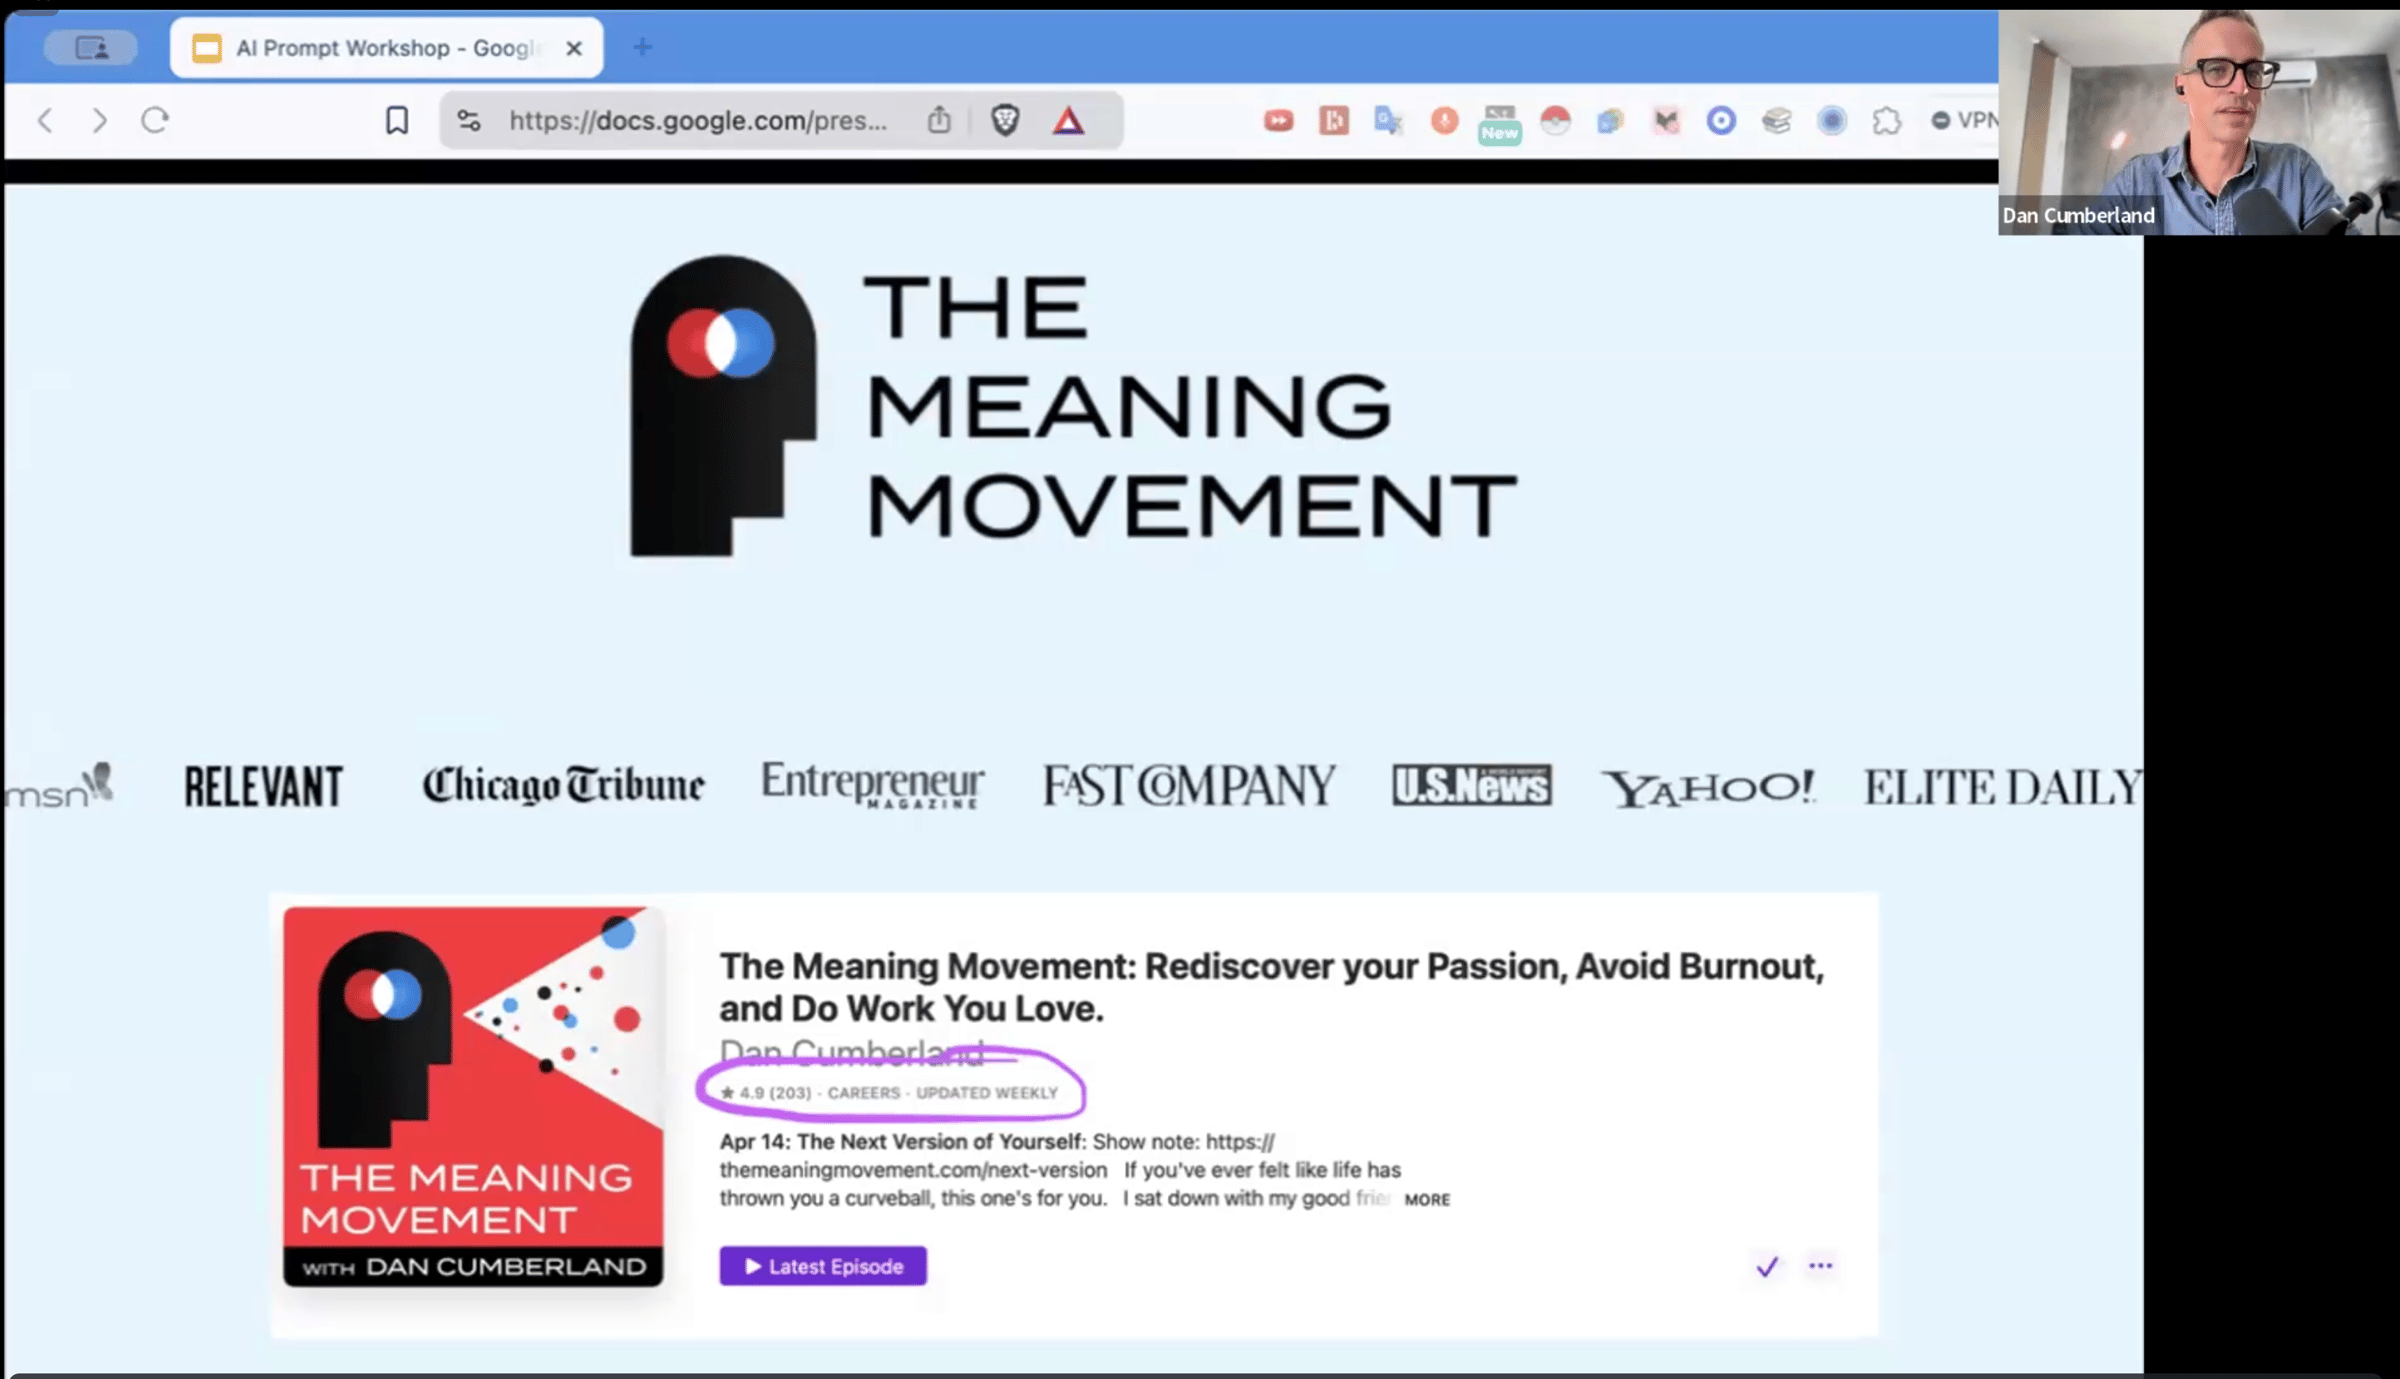Image resolution: width=2400 pixels, height=1379 pixels.
Task: Click the RELEVANT logo
Action: (264, 786)
